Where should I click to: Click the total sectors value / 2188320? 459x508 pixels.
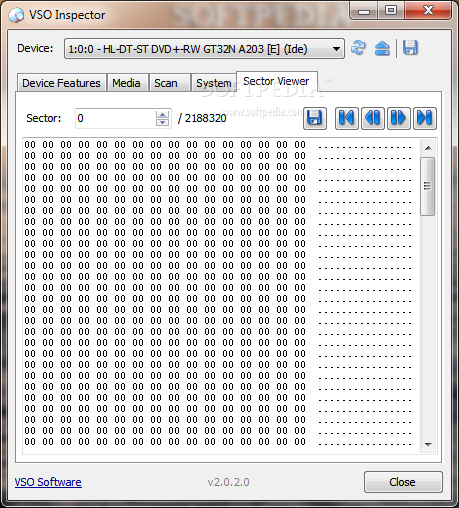[202, 118]
